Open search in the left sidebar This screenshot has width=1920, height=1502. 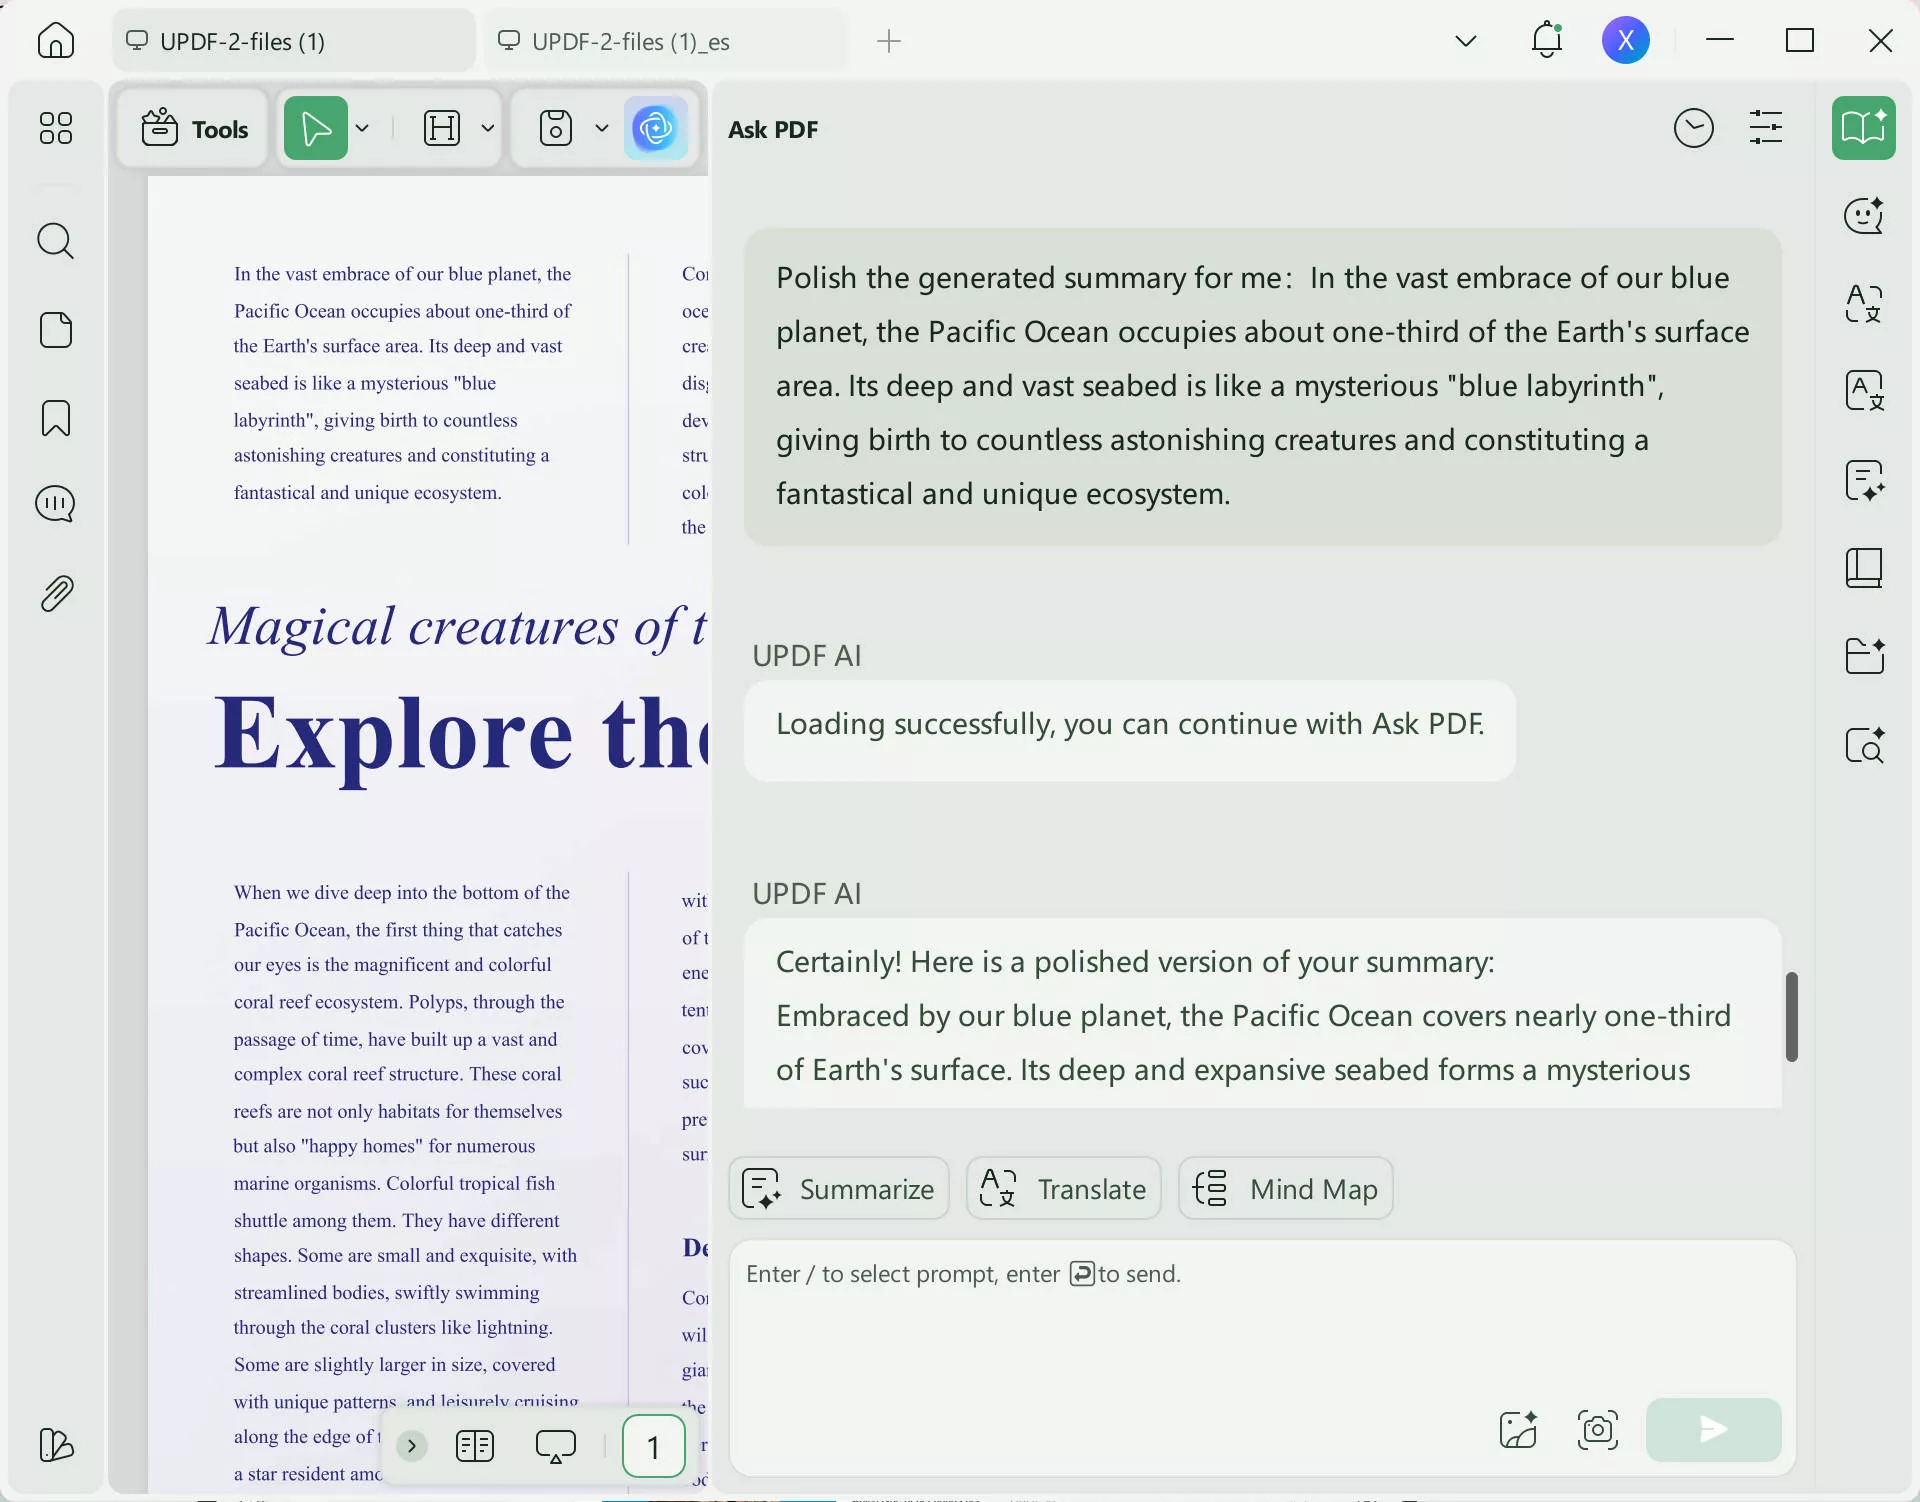click(x=56, y=241)
